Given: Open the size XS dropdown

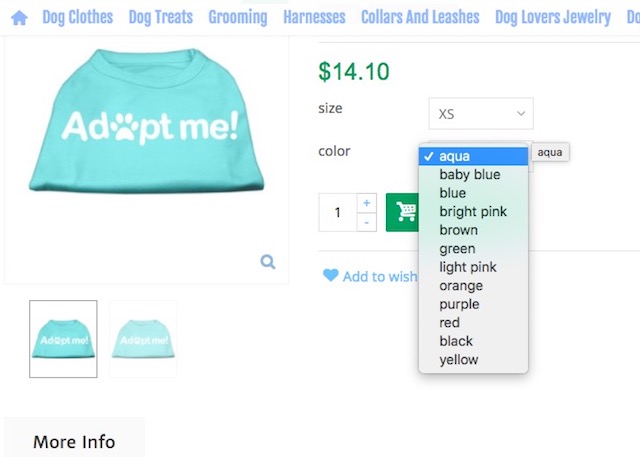Looking at the screenshot, I should 480,114.
